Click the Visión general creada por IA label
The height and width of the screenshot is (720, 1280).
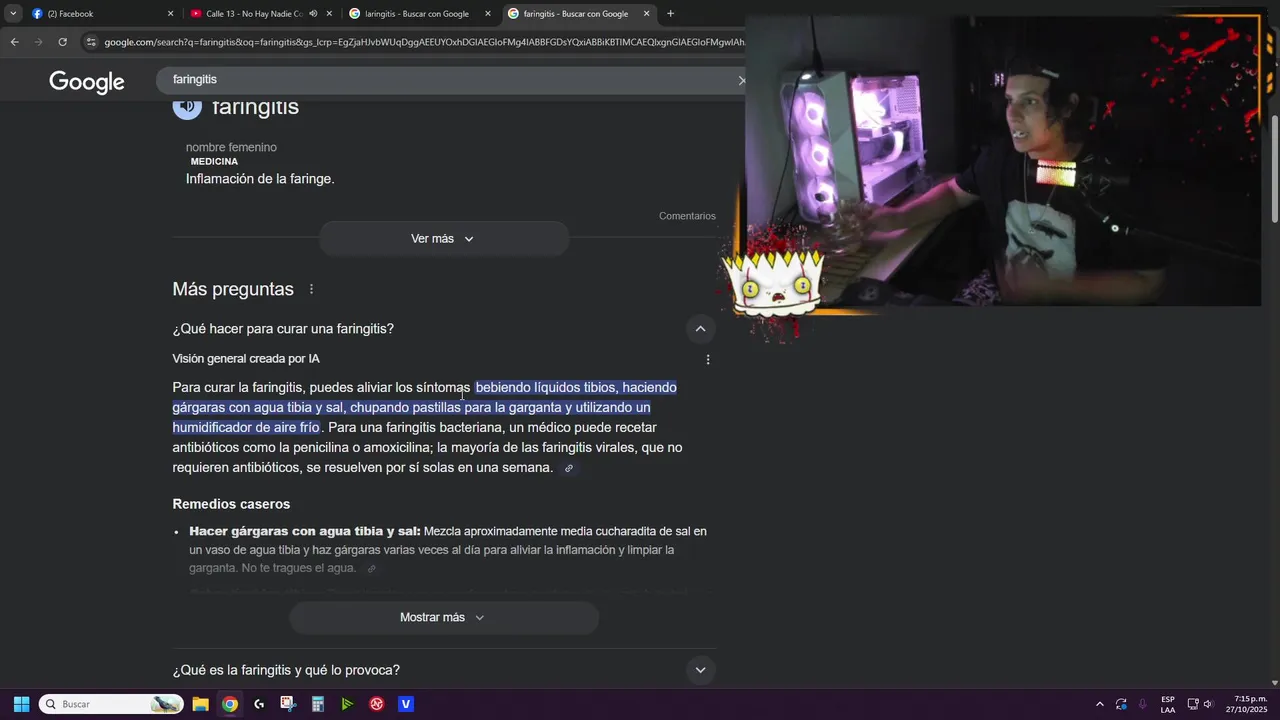pyautogui.click(x=246, y=359)
